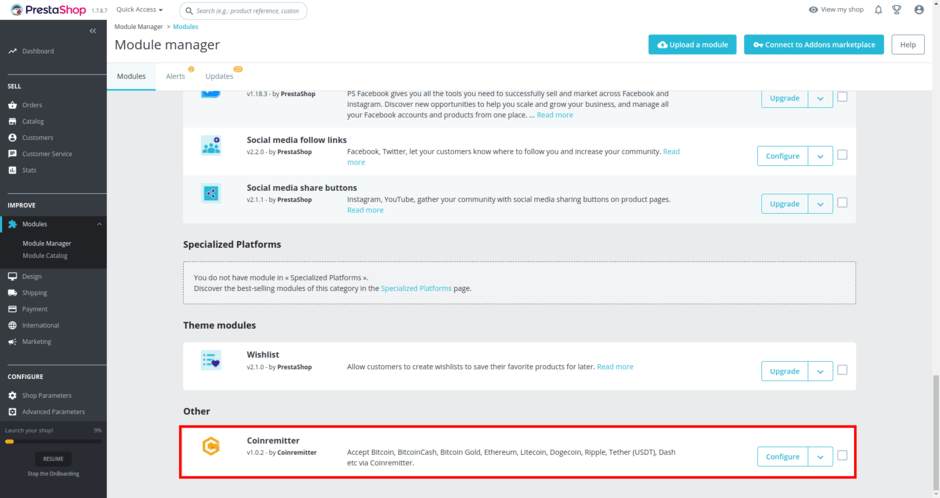Image resolution: width=940 pixels, height=498 pixels.
Task: Tick the Wishlist module checkbox
Action: (842, 370)
